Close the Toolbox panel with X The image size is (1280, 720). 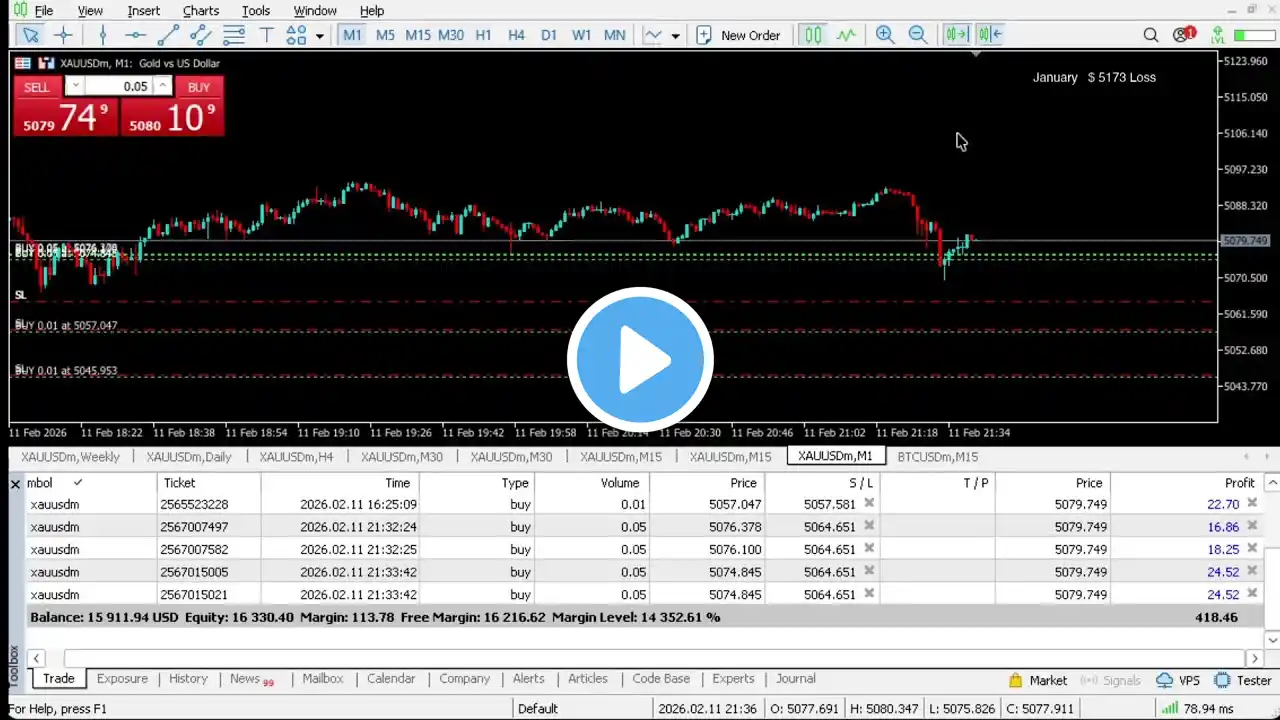coord(15,484)
